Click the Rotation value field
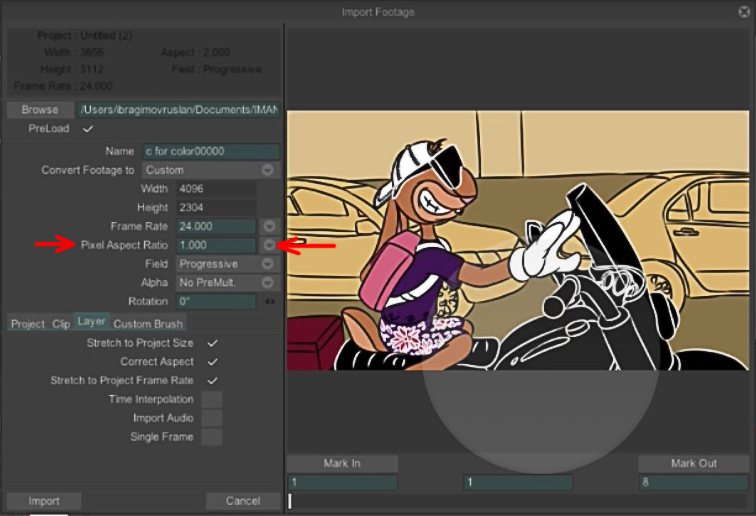This screenshot has height=516, width=756. 216,302
